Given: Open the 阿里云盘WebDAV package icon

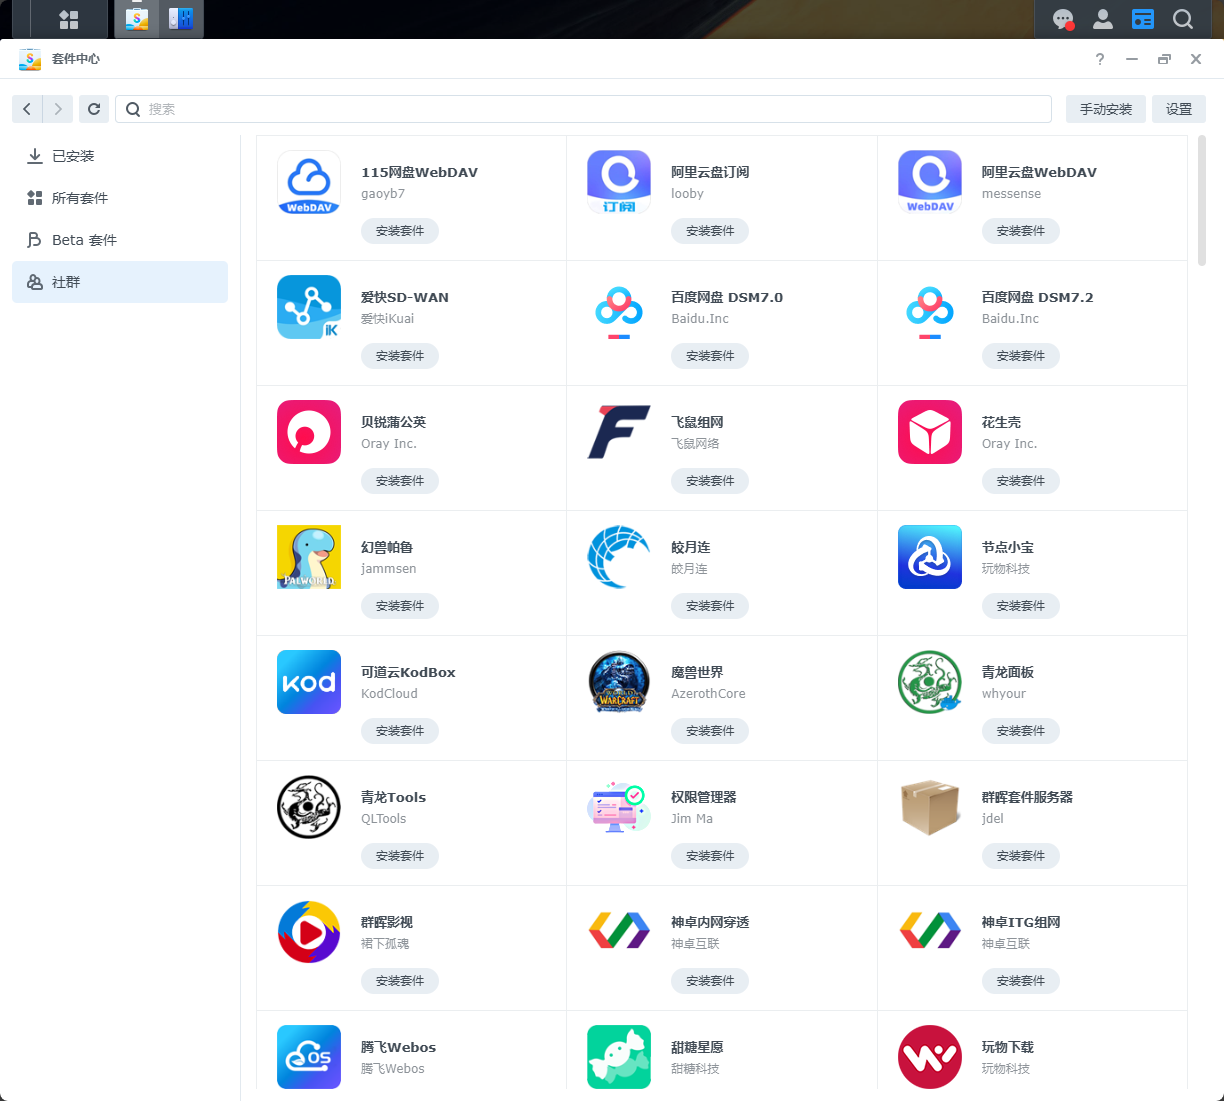Looking at the screenshot, I should (930, 182).
